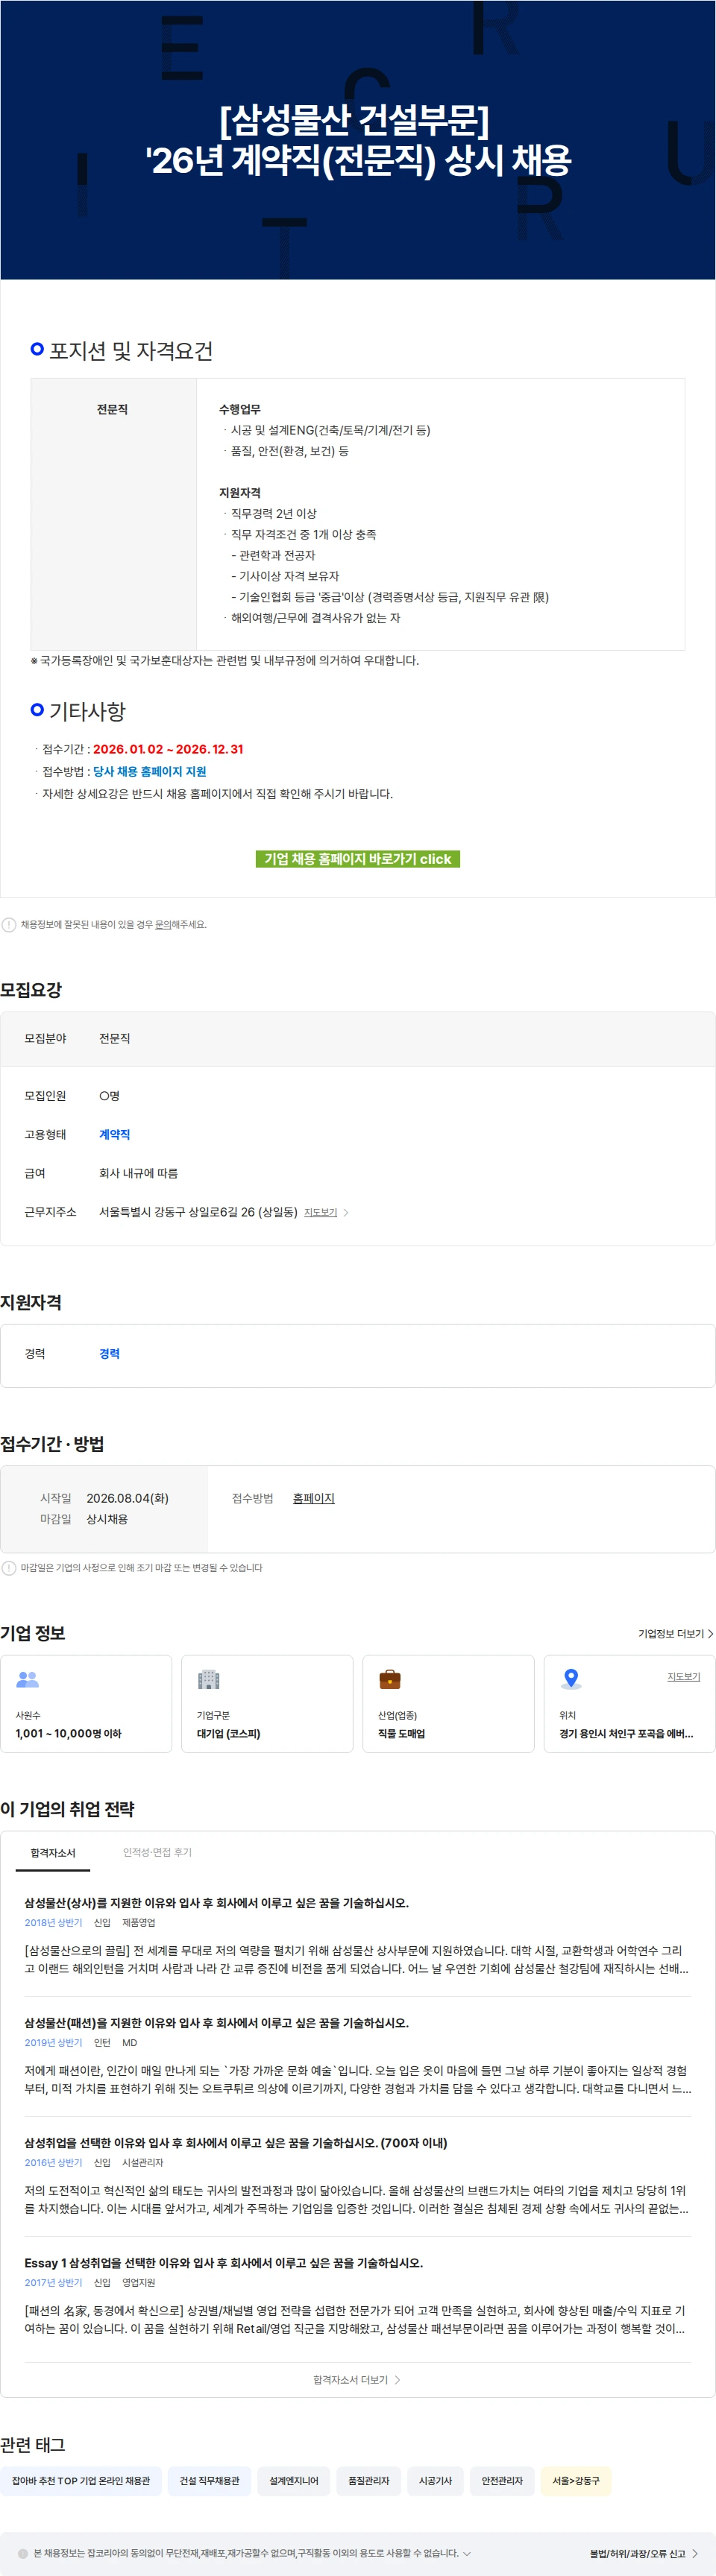The image size is (716, 2576).
Task: Open essay titled 삼성물산(상사)를 지원한 이유와
Action: point(216,1902)
